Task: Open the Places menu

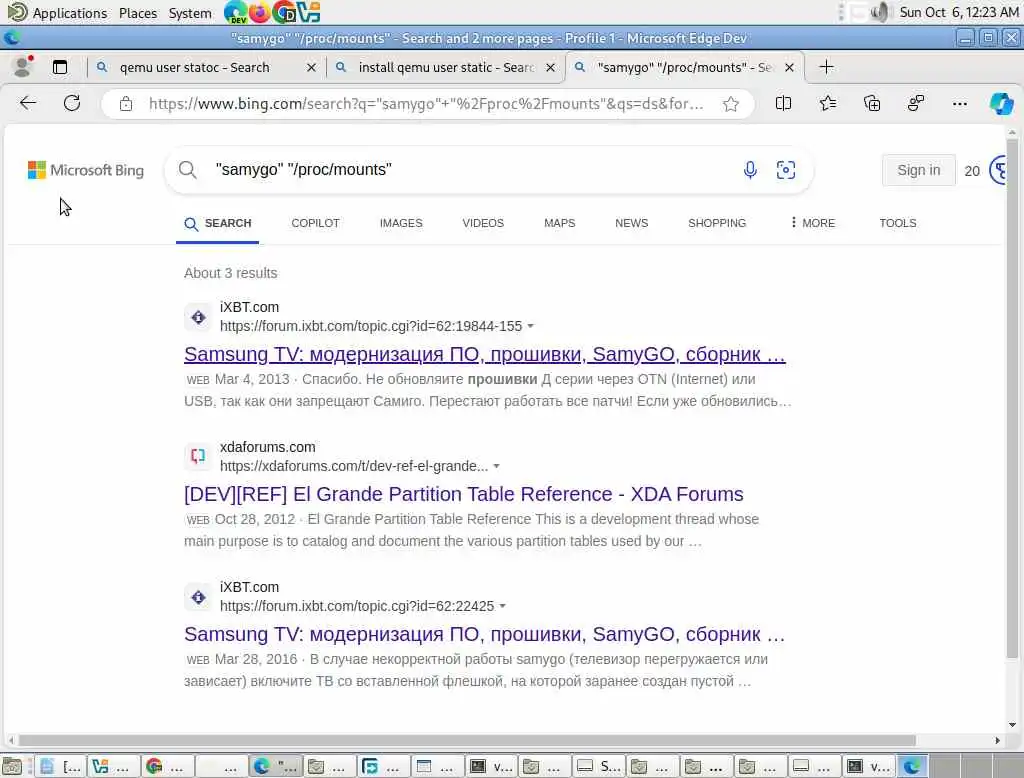Action: pos(138,12)
